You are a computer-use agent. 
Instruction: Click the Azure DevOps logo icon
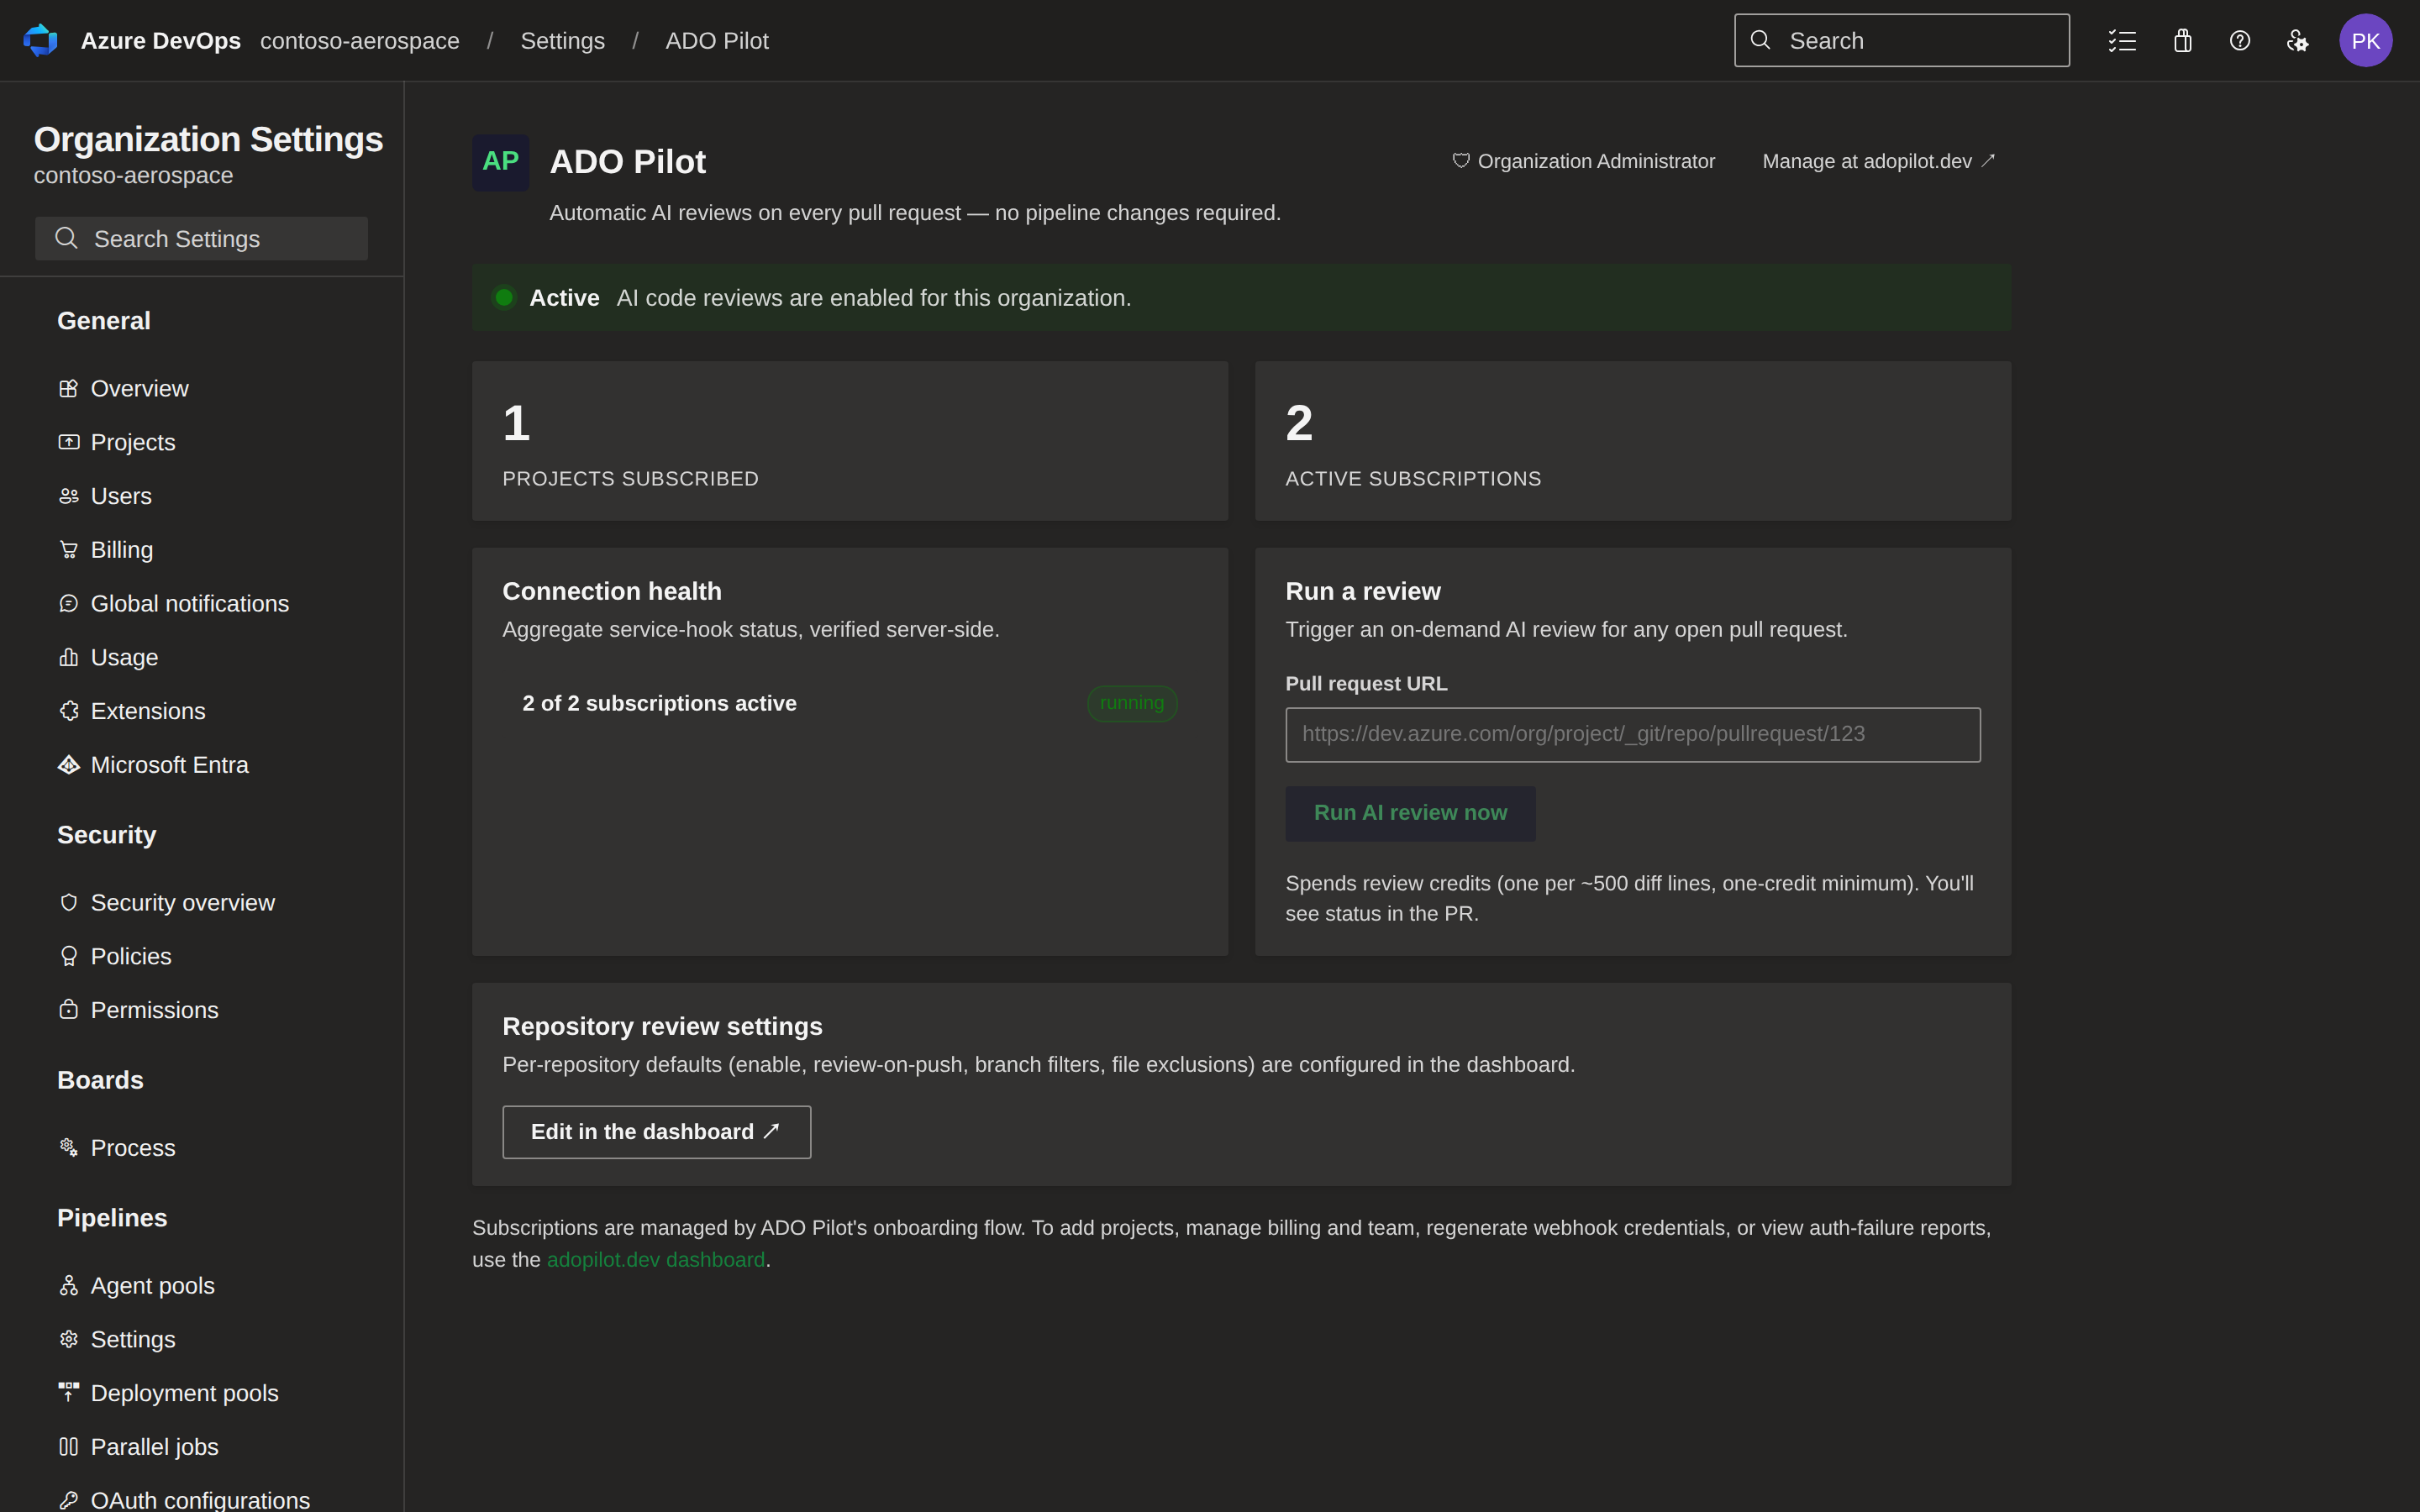[x=40, y=40]
